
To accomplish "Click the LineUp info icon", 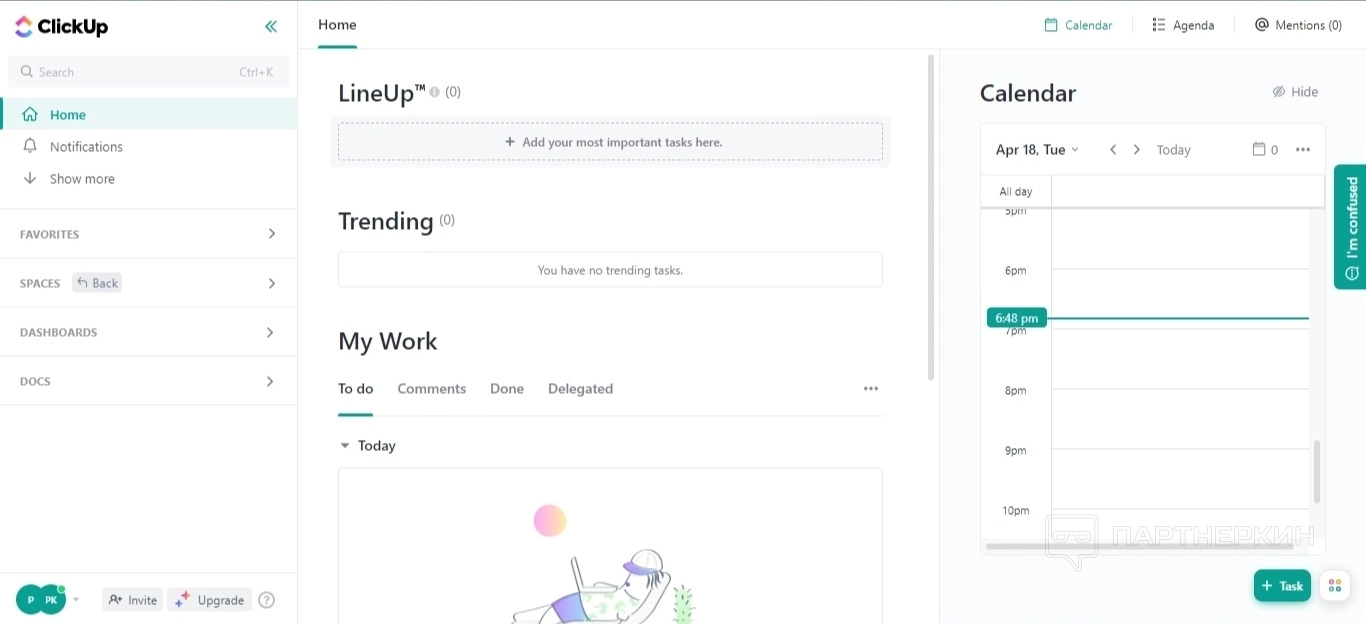I will tap(434, 92).
